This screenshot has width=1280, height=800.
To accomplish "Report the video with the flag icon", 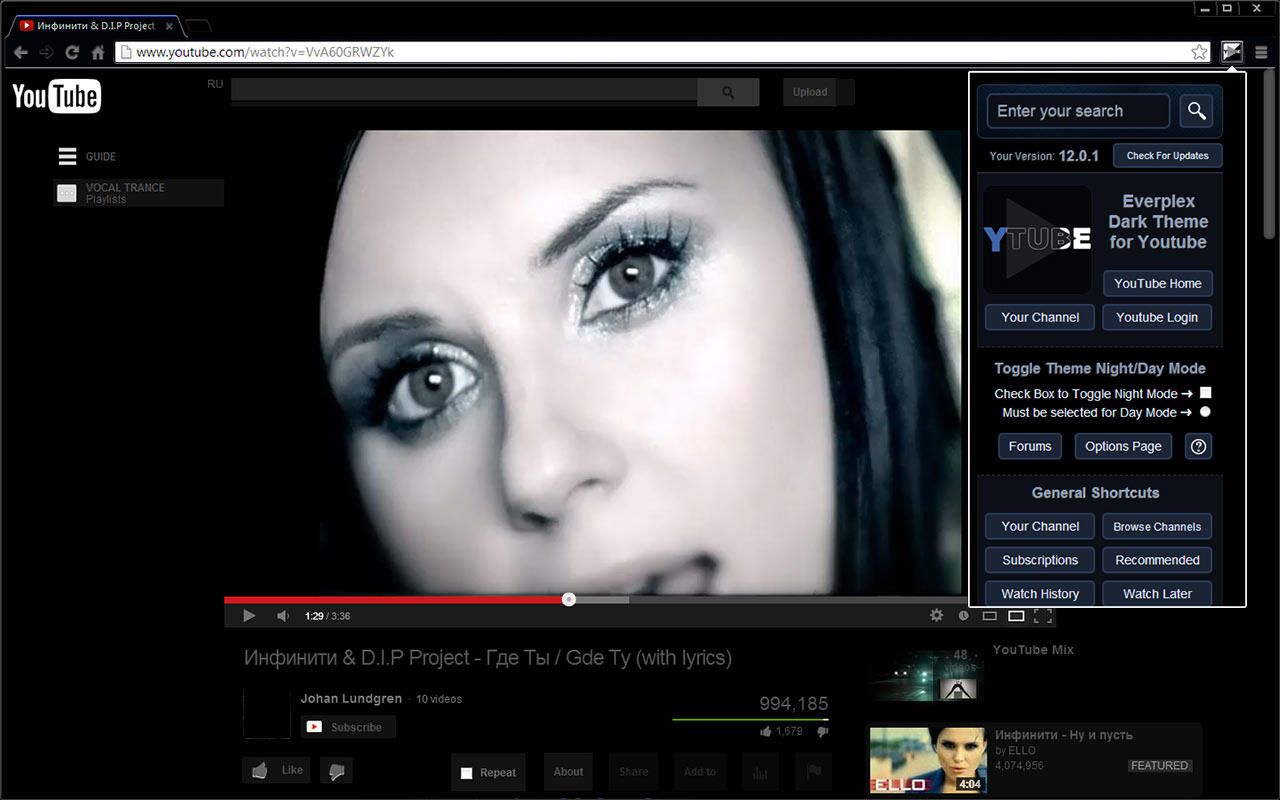I will (x=813, y=772).
